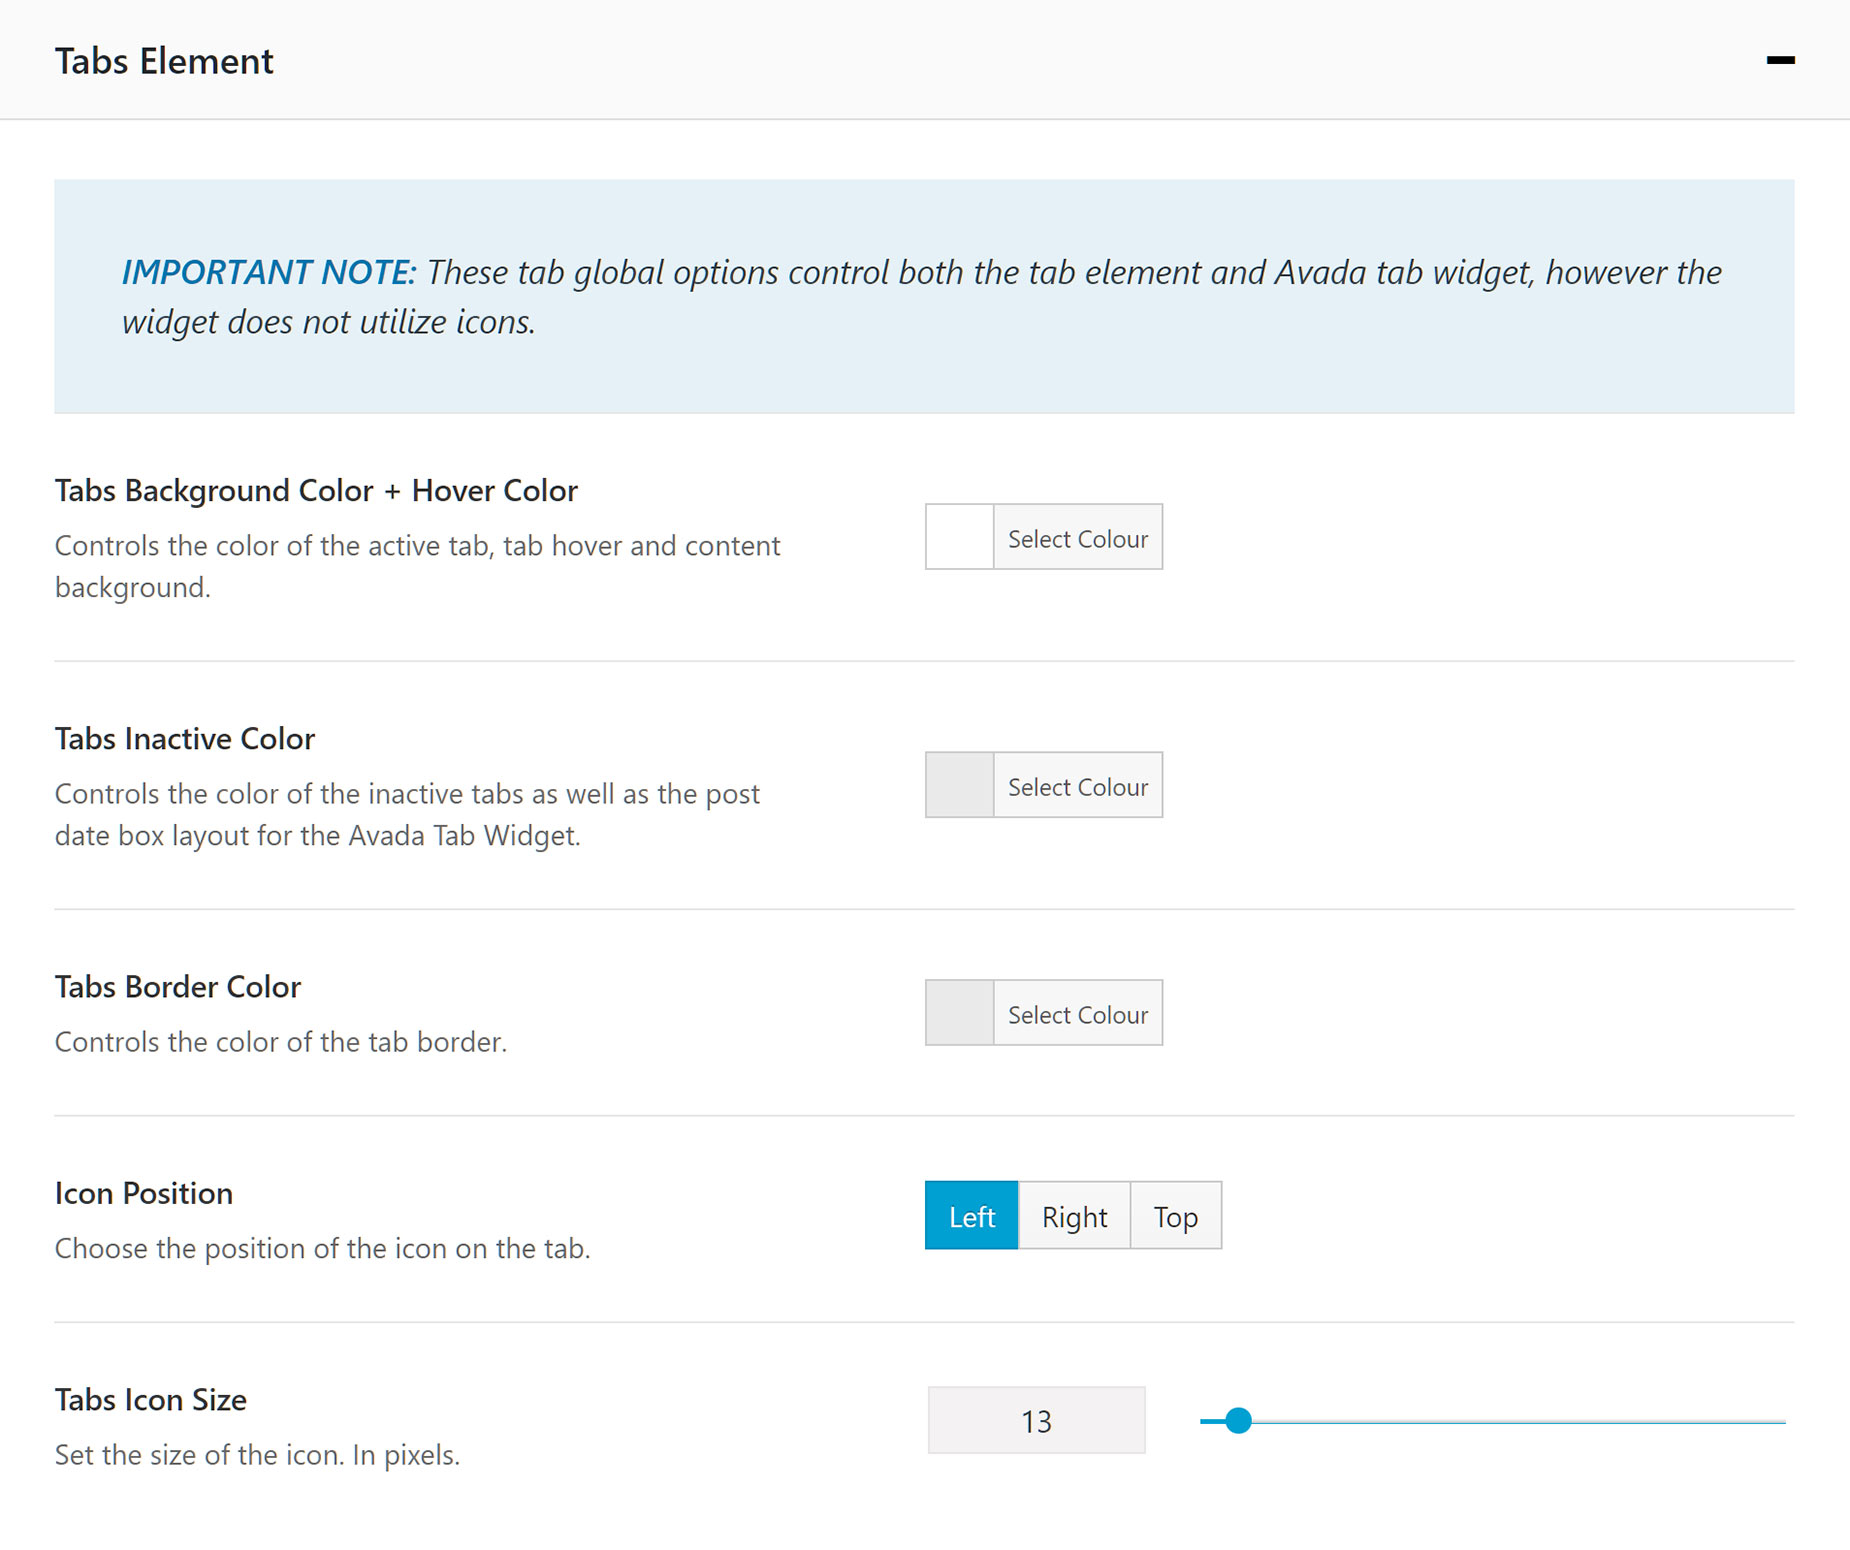
Task: Set Icon Position to Top
Action: click(1175, 1216)
